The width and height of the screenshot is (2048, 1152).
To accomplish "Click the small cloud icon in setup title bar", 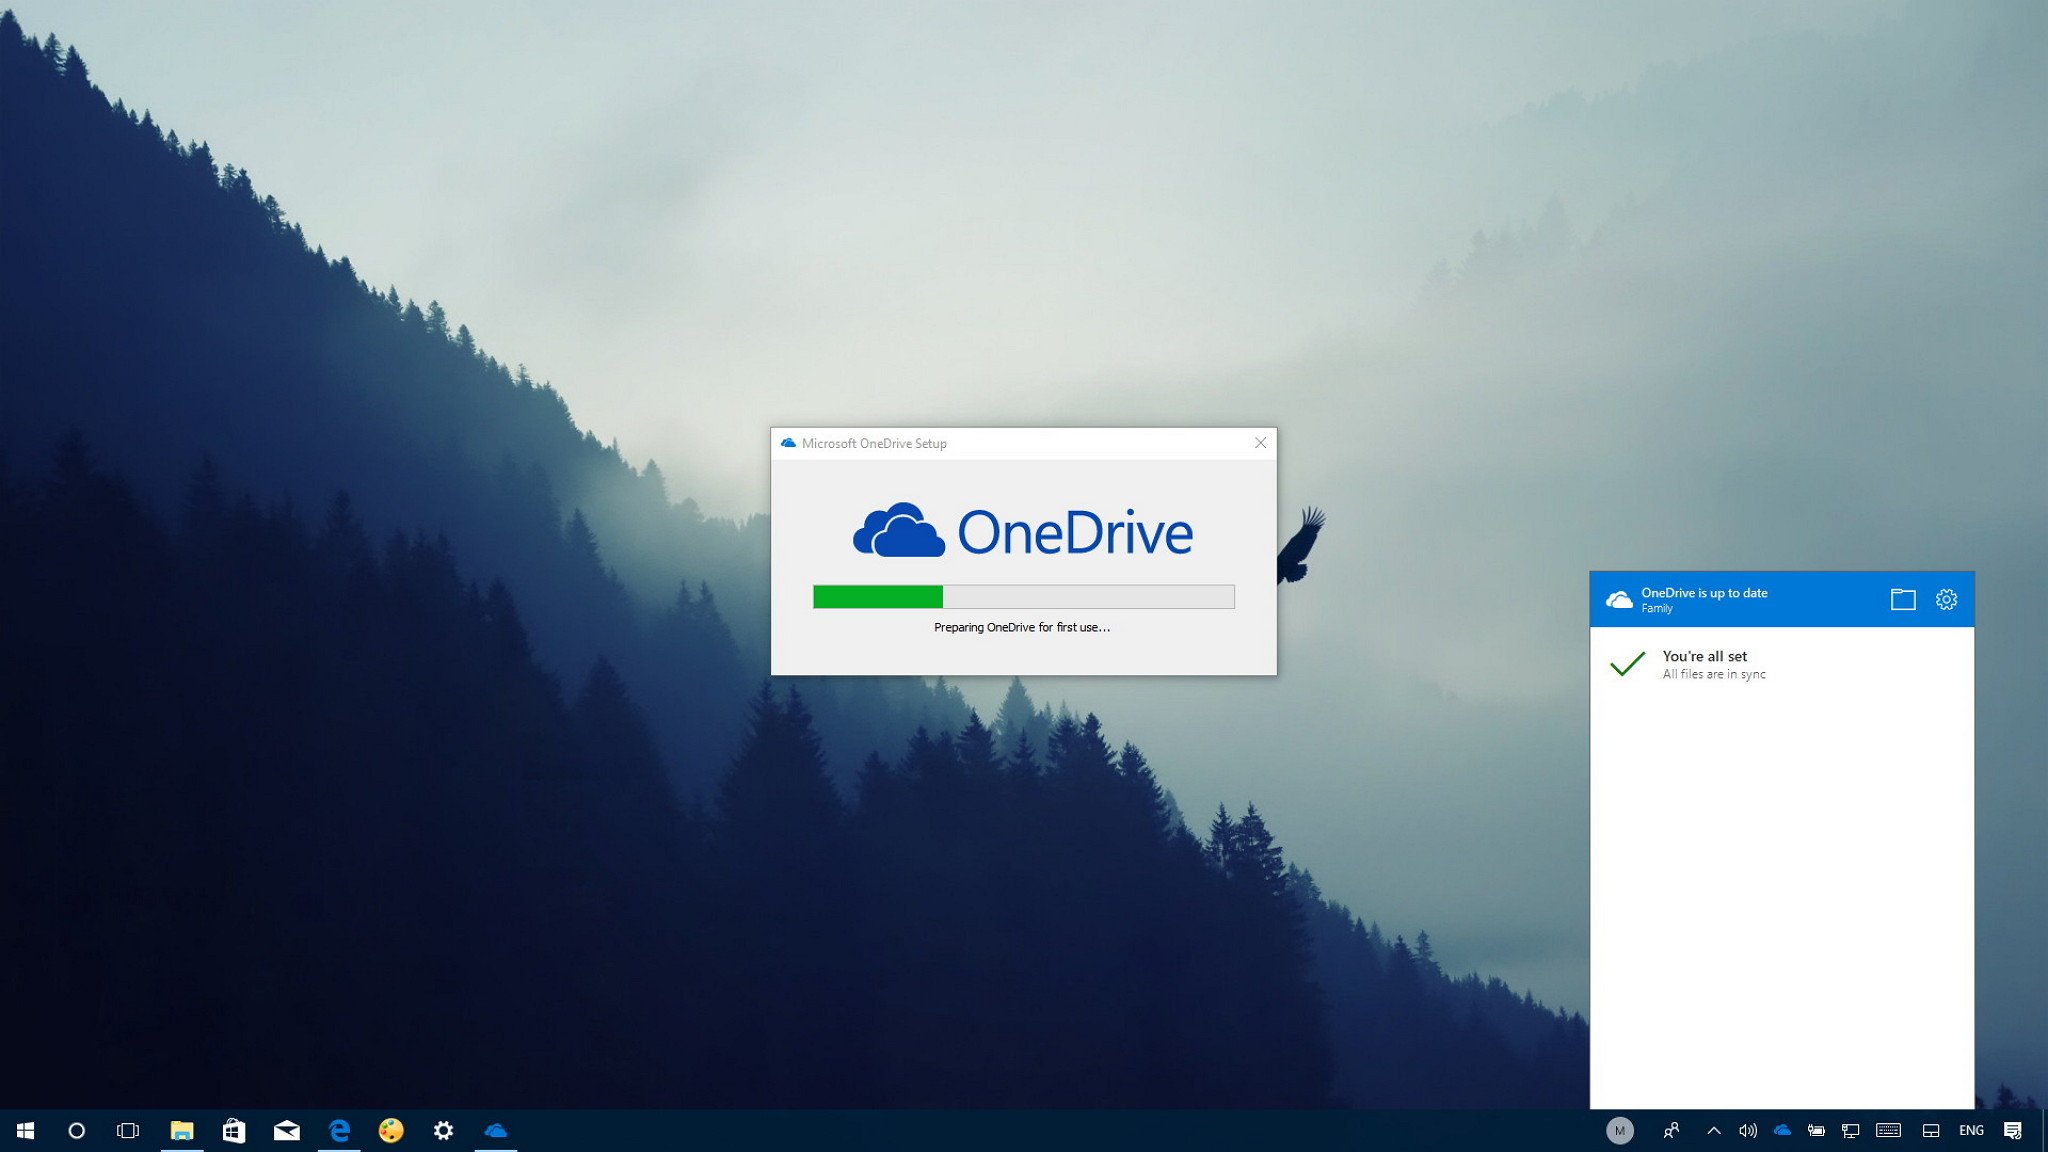I will pos(788,443).
